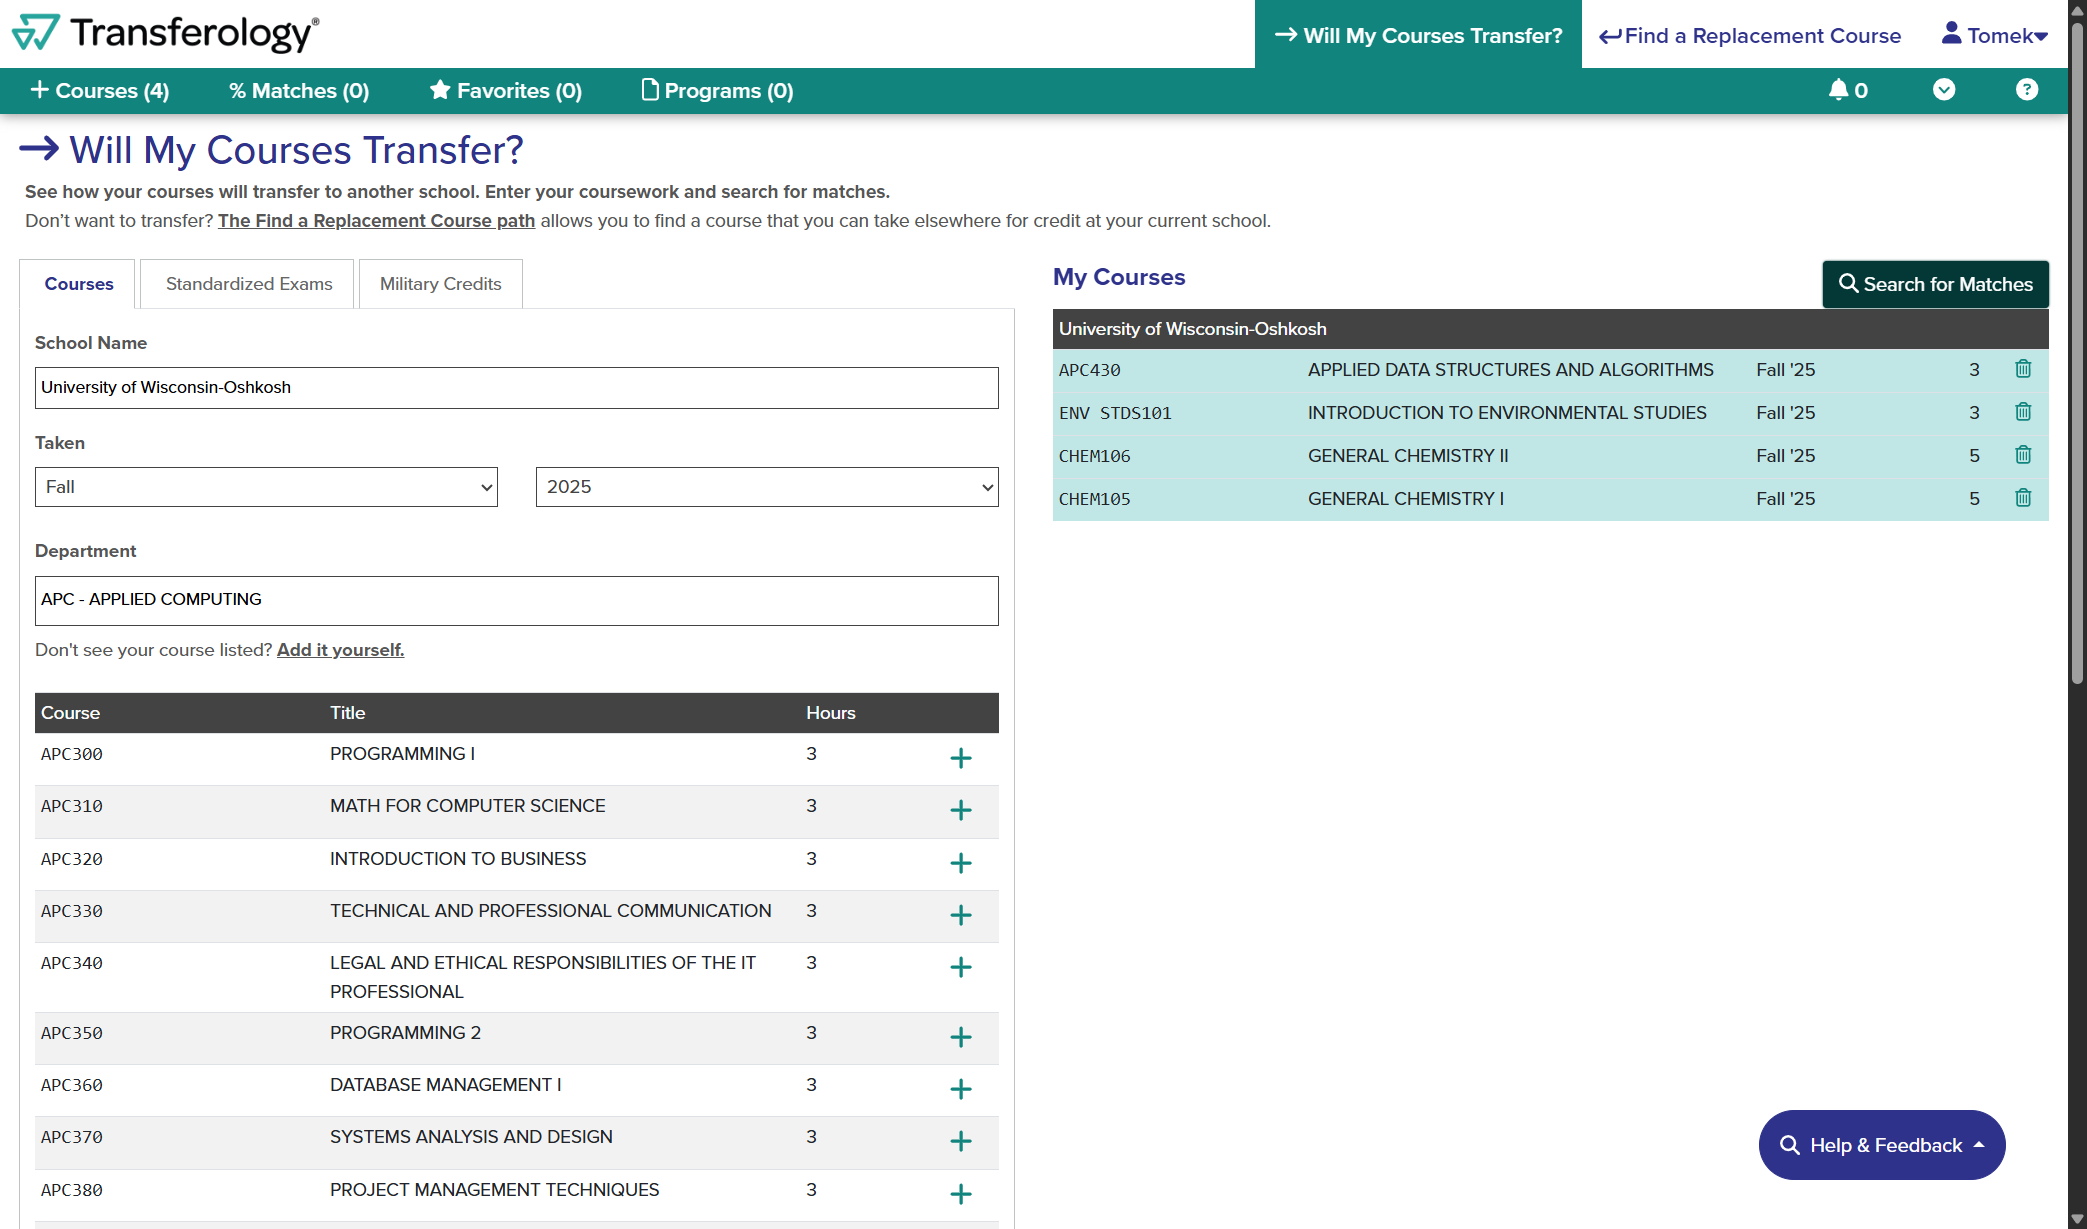2087x1229 pixels.
Task: Click the MATH FOR COMPUTER SCIENCE title
Action: tap(468, 806)
